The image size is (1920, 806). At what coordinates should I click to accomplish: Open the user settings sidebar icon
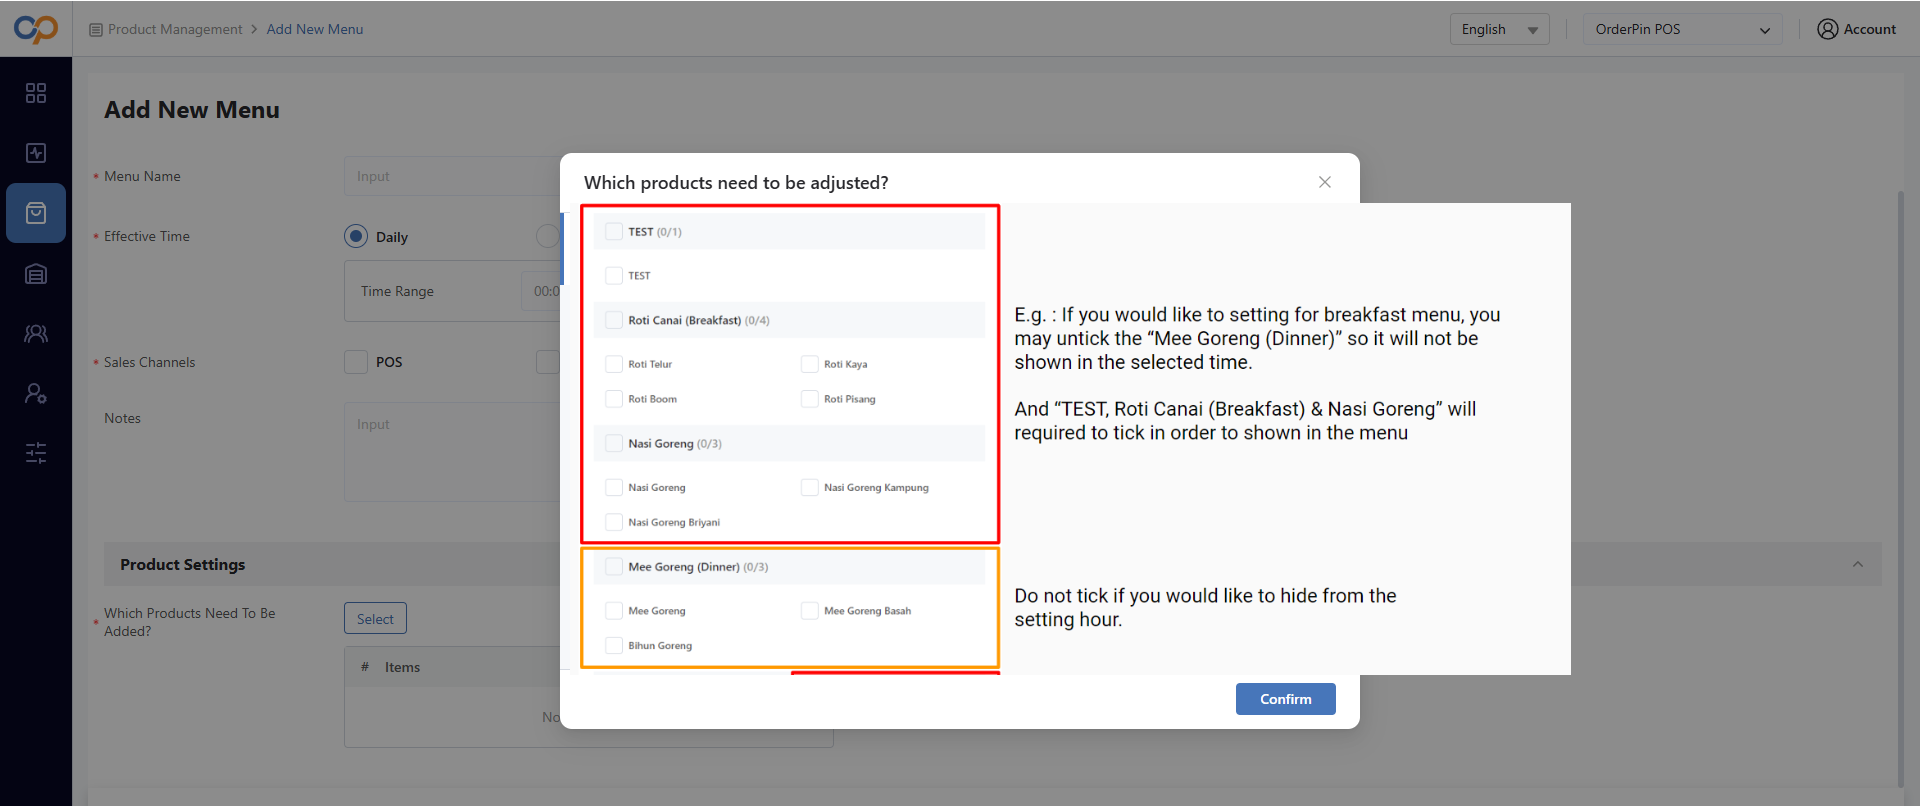click(x=36, y=393)
